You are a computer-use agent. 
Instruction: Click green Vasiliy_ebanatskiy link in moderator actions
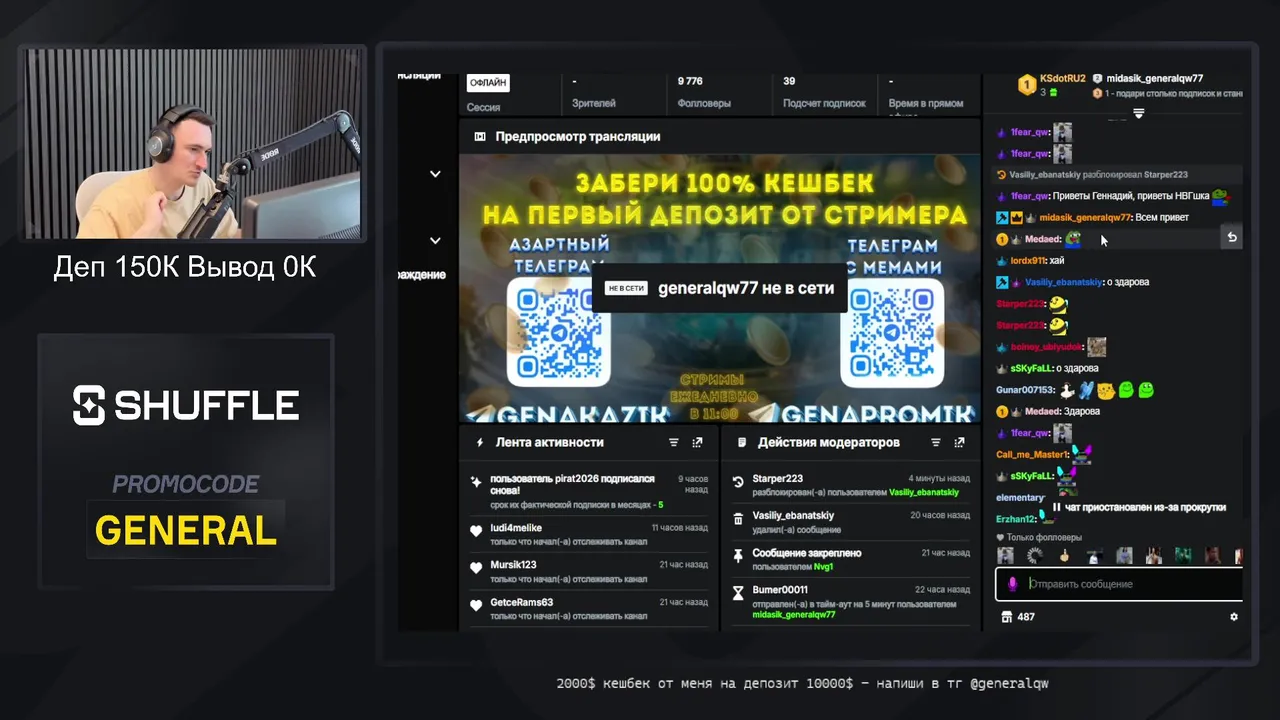[924, 493]
